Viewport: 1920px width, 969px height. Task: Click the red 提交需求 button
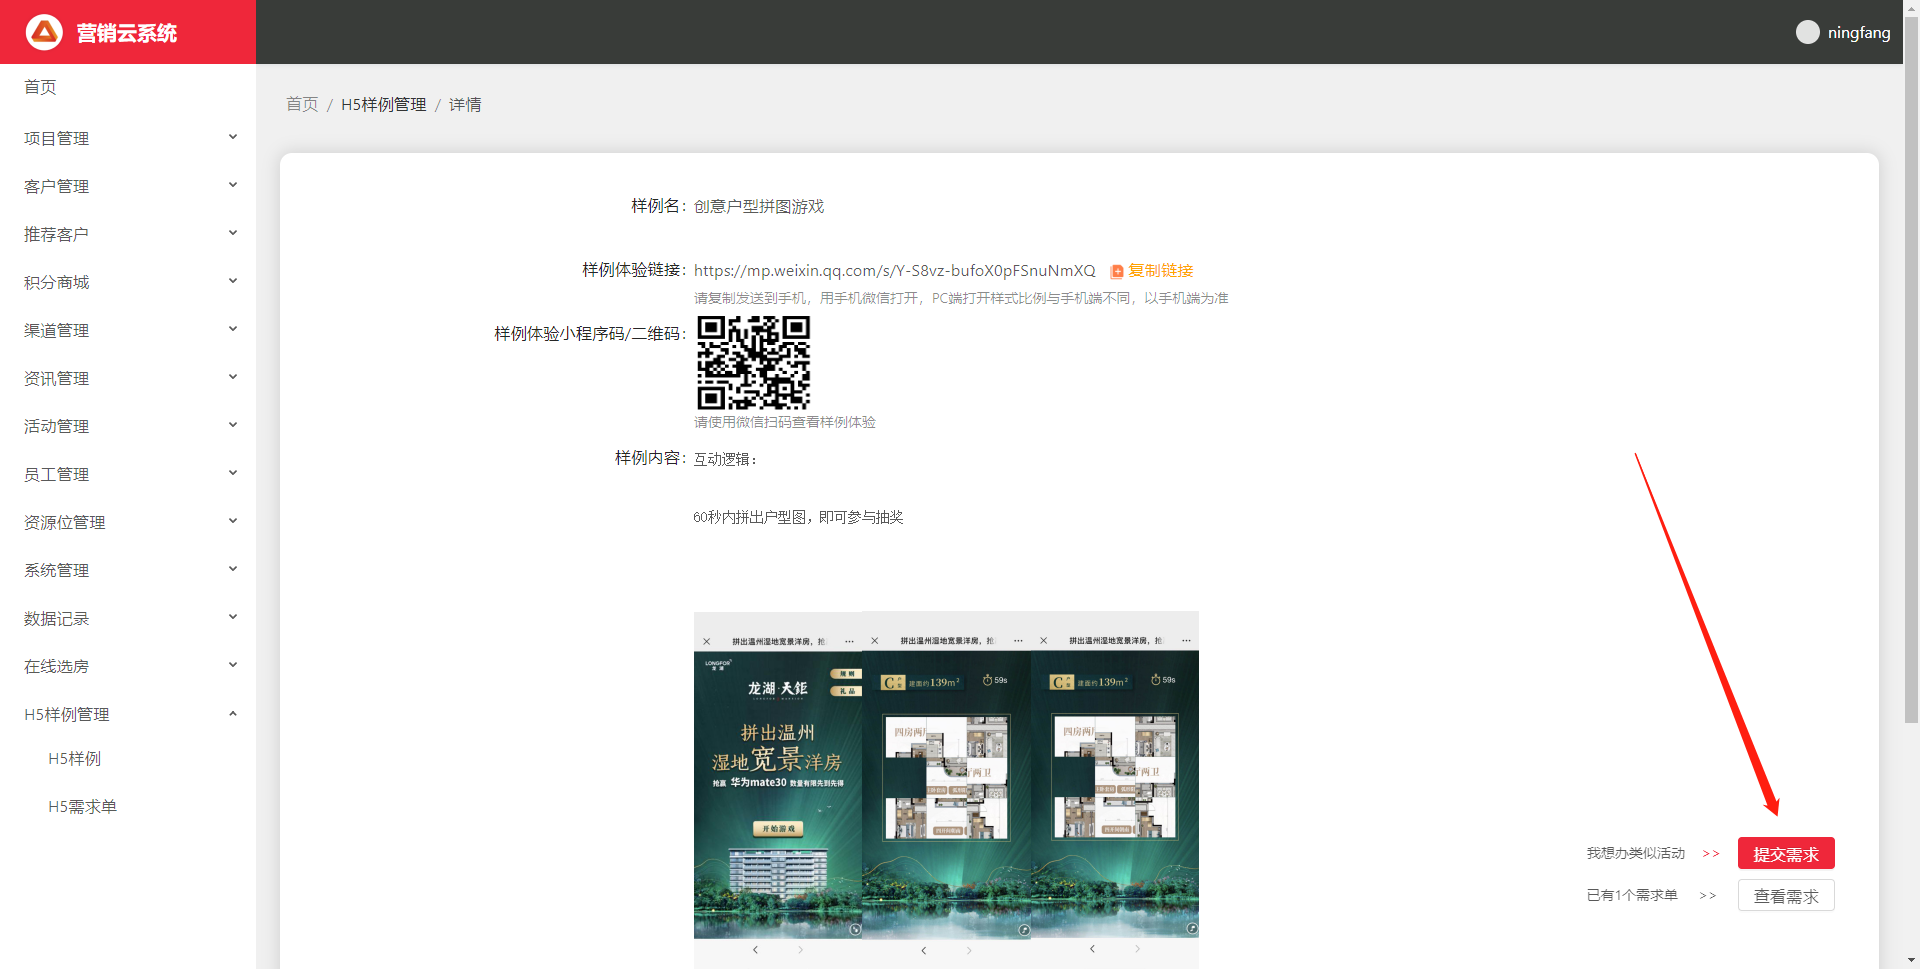1786,854
